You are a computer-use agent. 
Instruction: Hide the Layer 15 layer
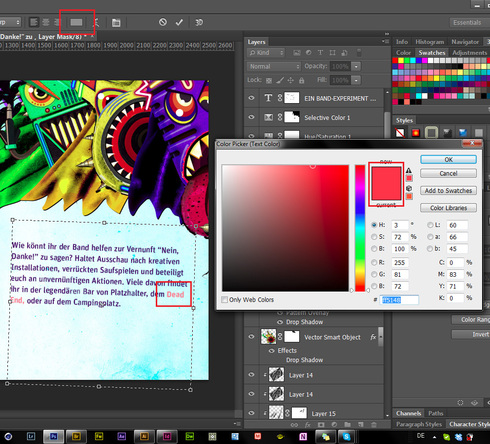[x=251, y=413]
